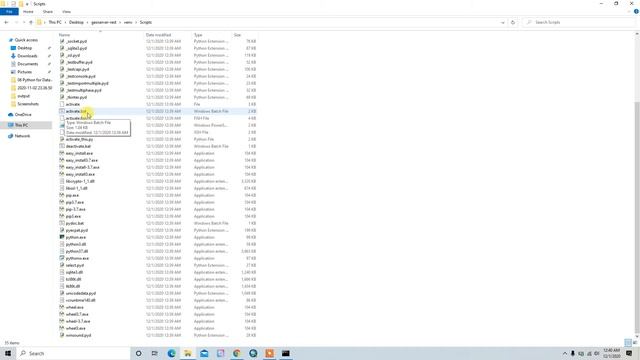Image resolution: width=640 pixels, height=360 pixels.
Task: Select libcrypto-1_1.dll file icon
Action: [62, 181]
